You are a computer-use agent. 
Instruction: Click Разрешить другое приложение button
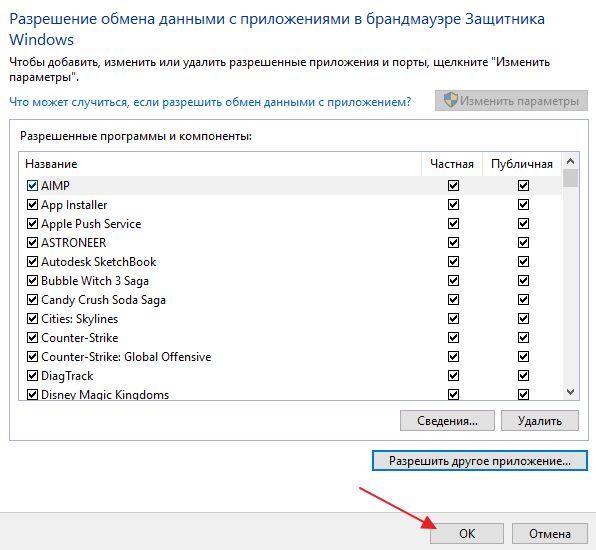coord(480,461)
